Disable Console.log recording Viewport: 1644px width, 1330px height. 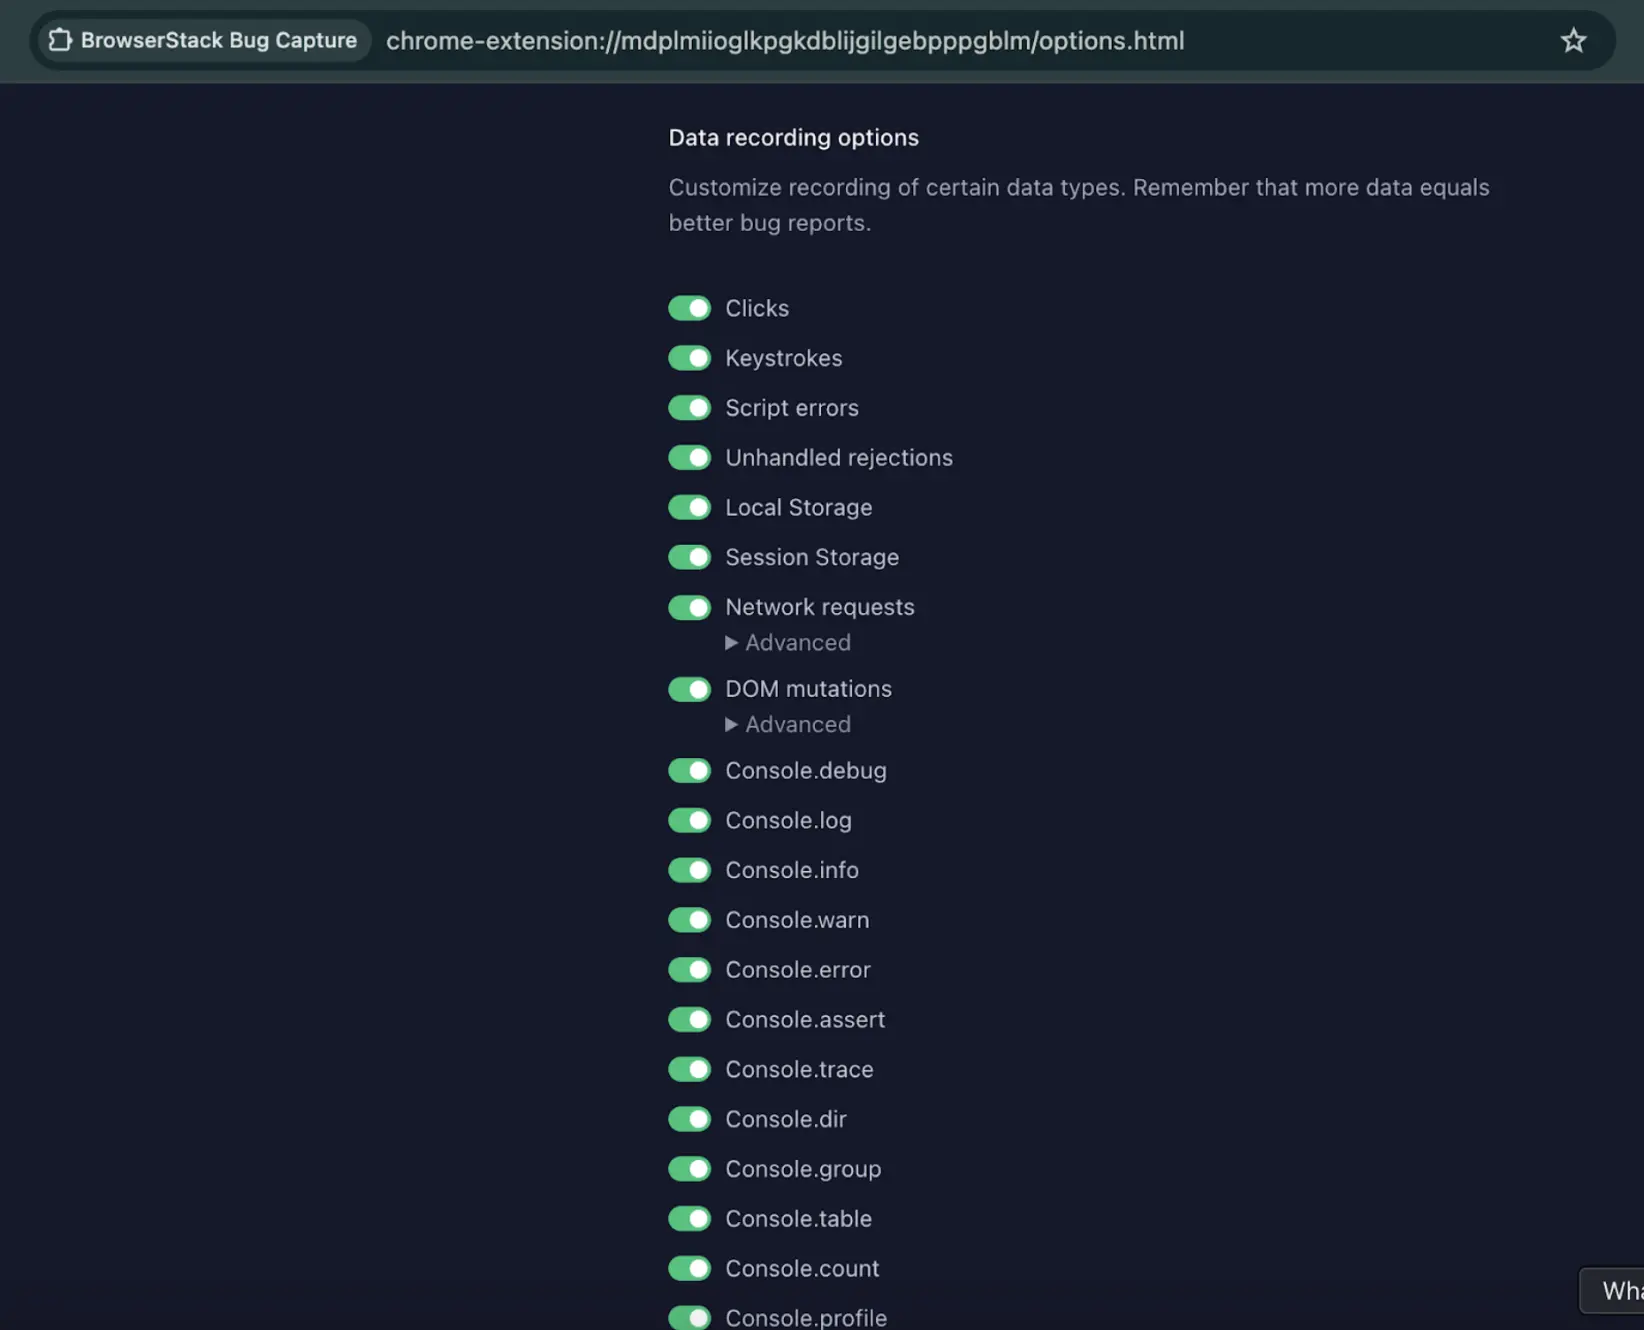(689, 821)
